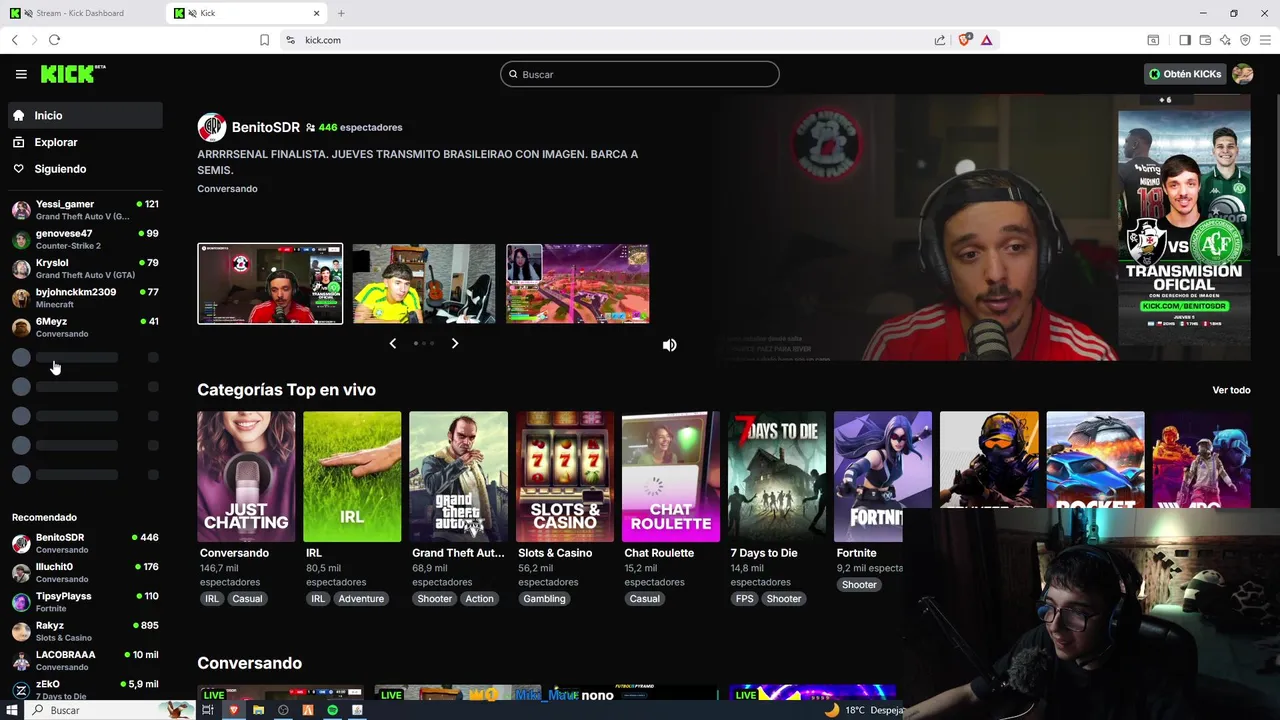Open the user profile avatar menu
This screenshot has height=720, width=1280.
[x=1243, y=74]
